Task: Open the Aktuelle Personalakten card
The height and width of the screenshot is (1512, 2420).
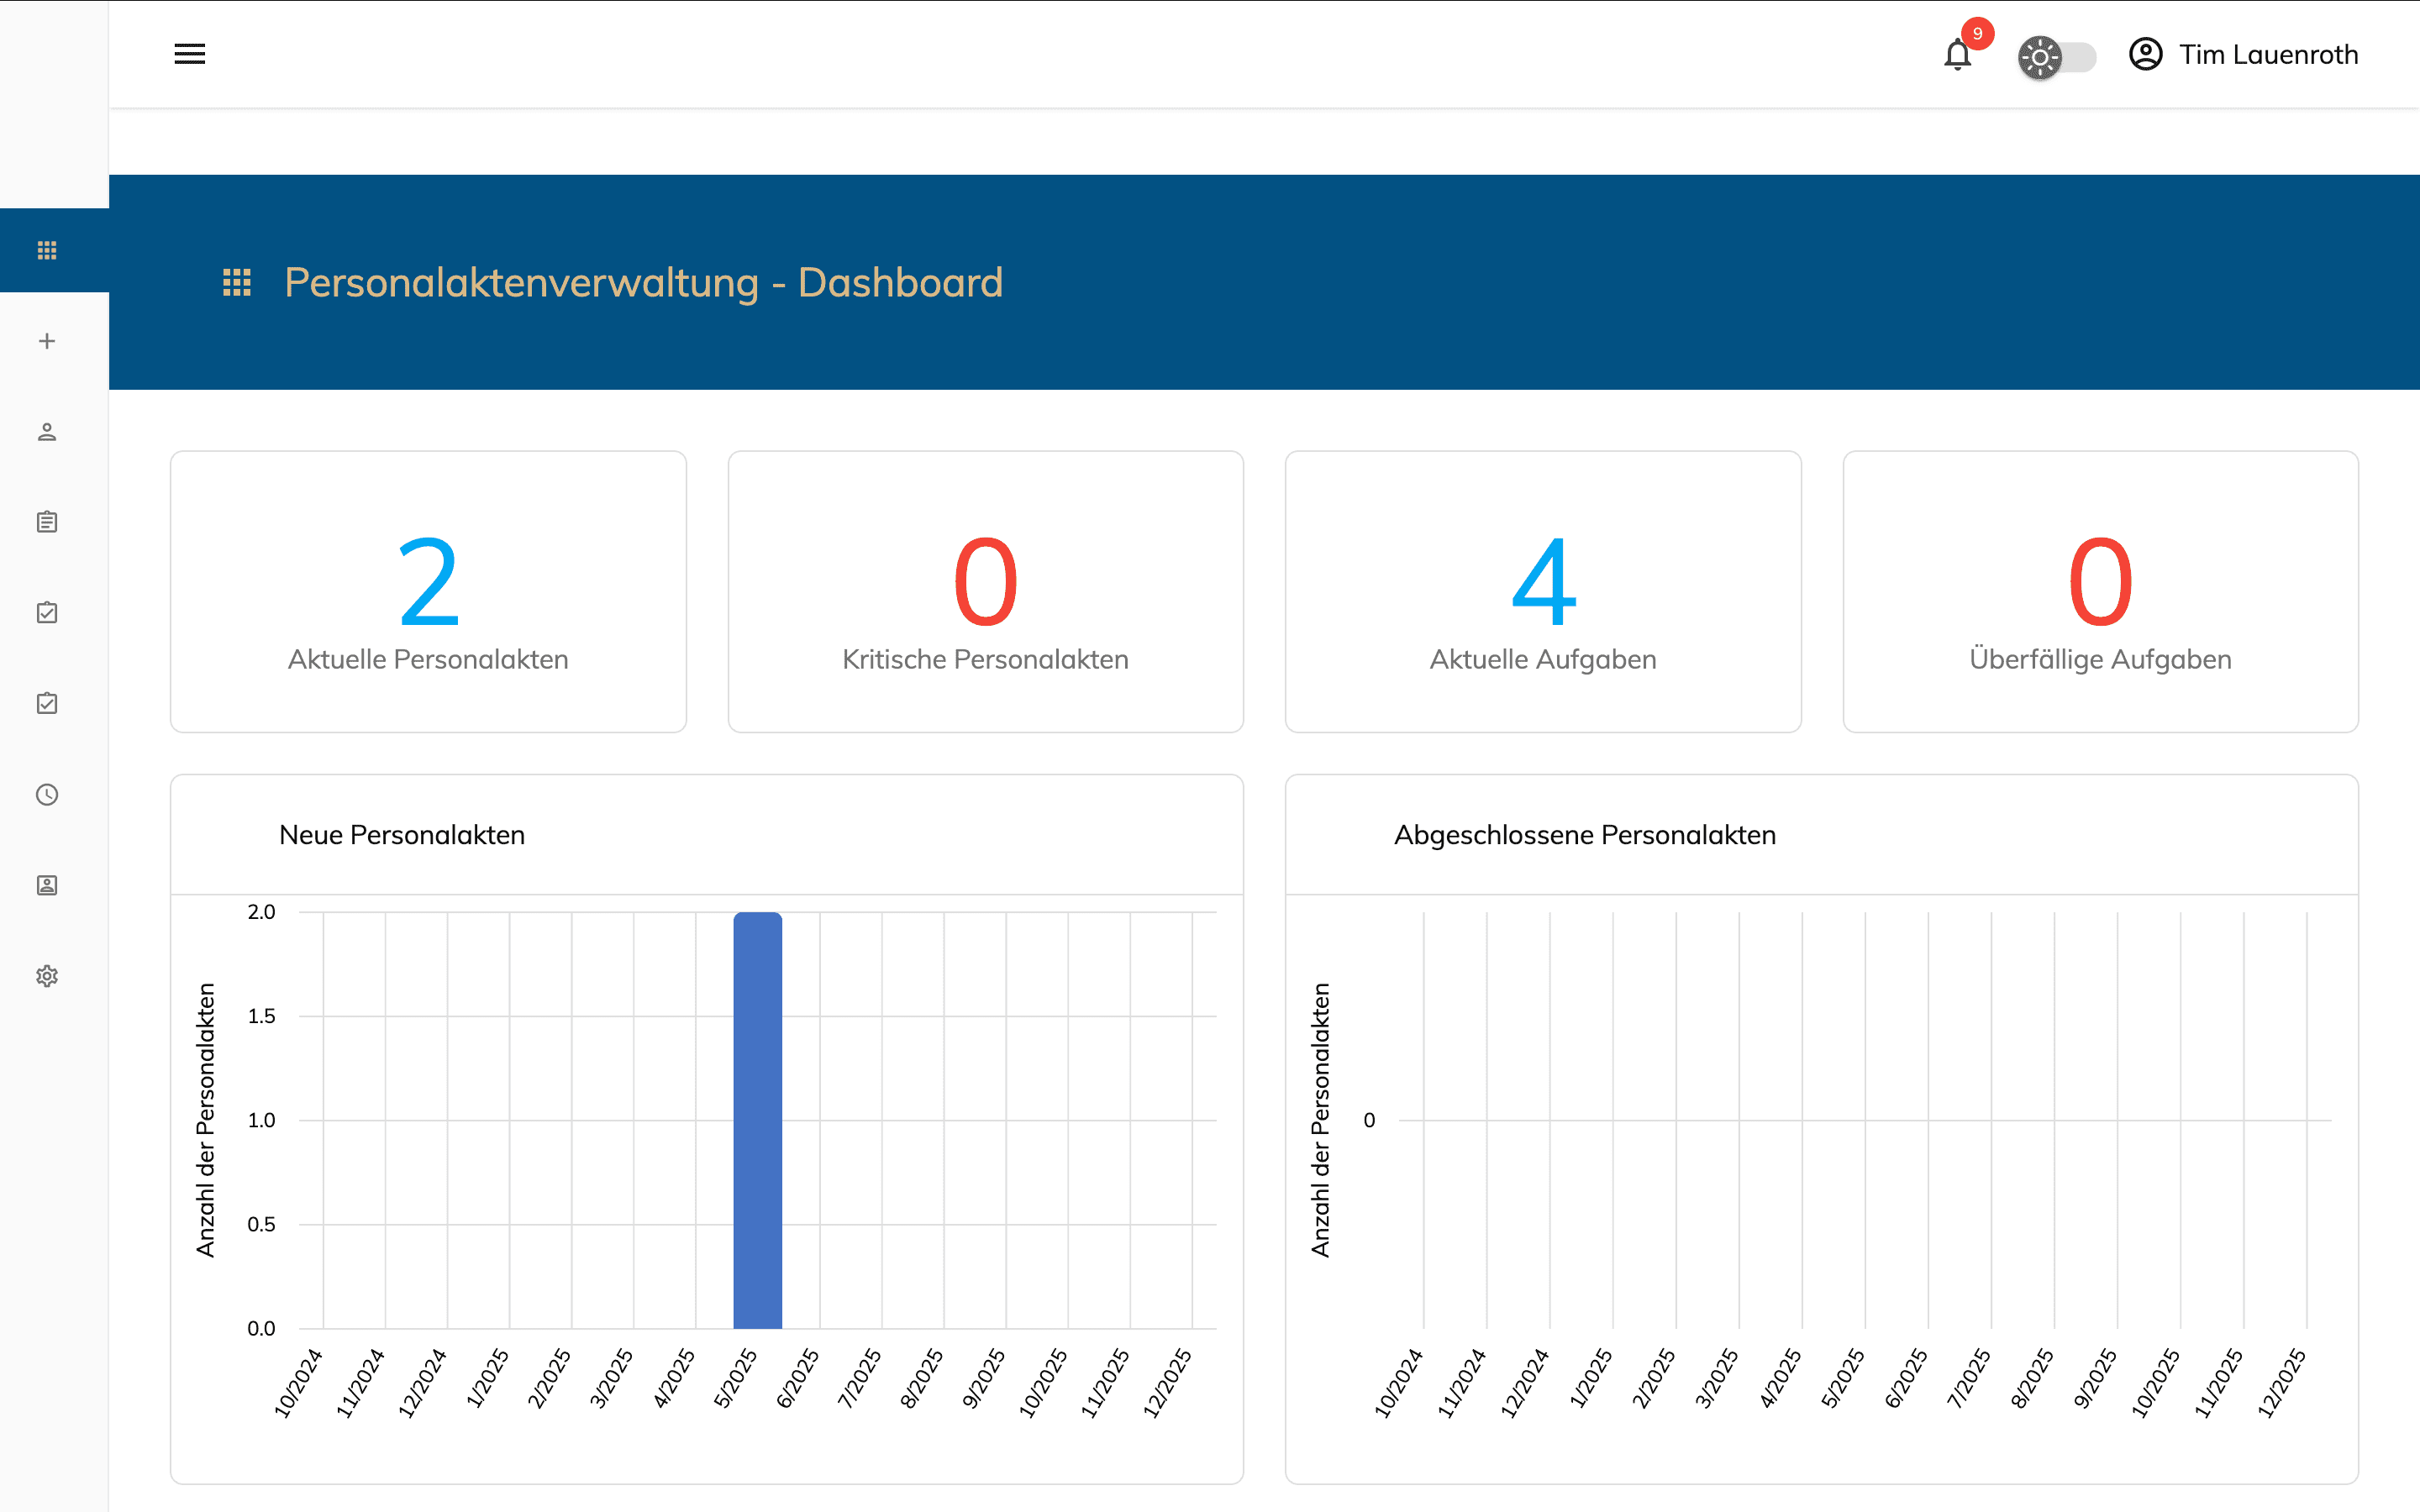Action: click(428, 592)
